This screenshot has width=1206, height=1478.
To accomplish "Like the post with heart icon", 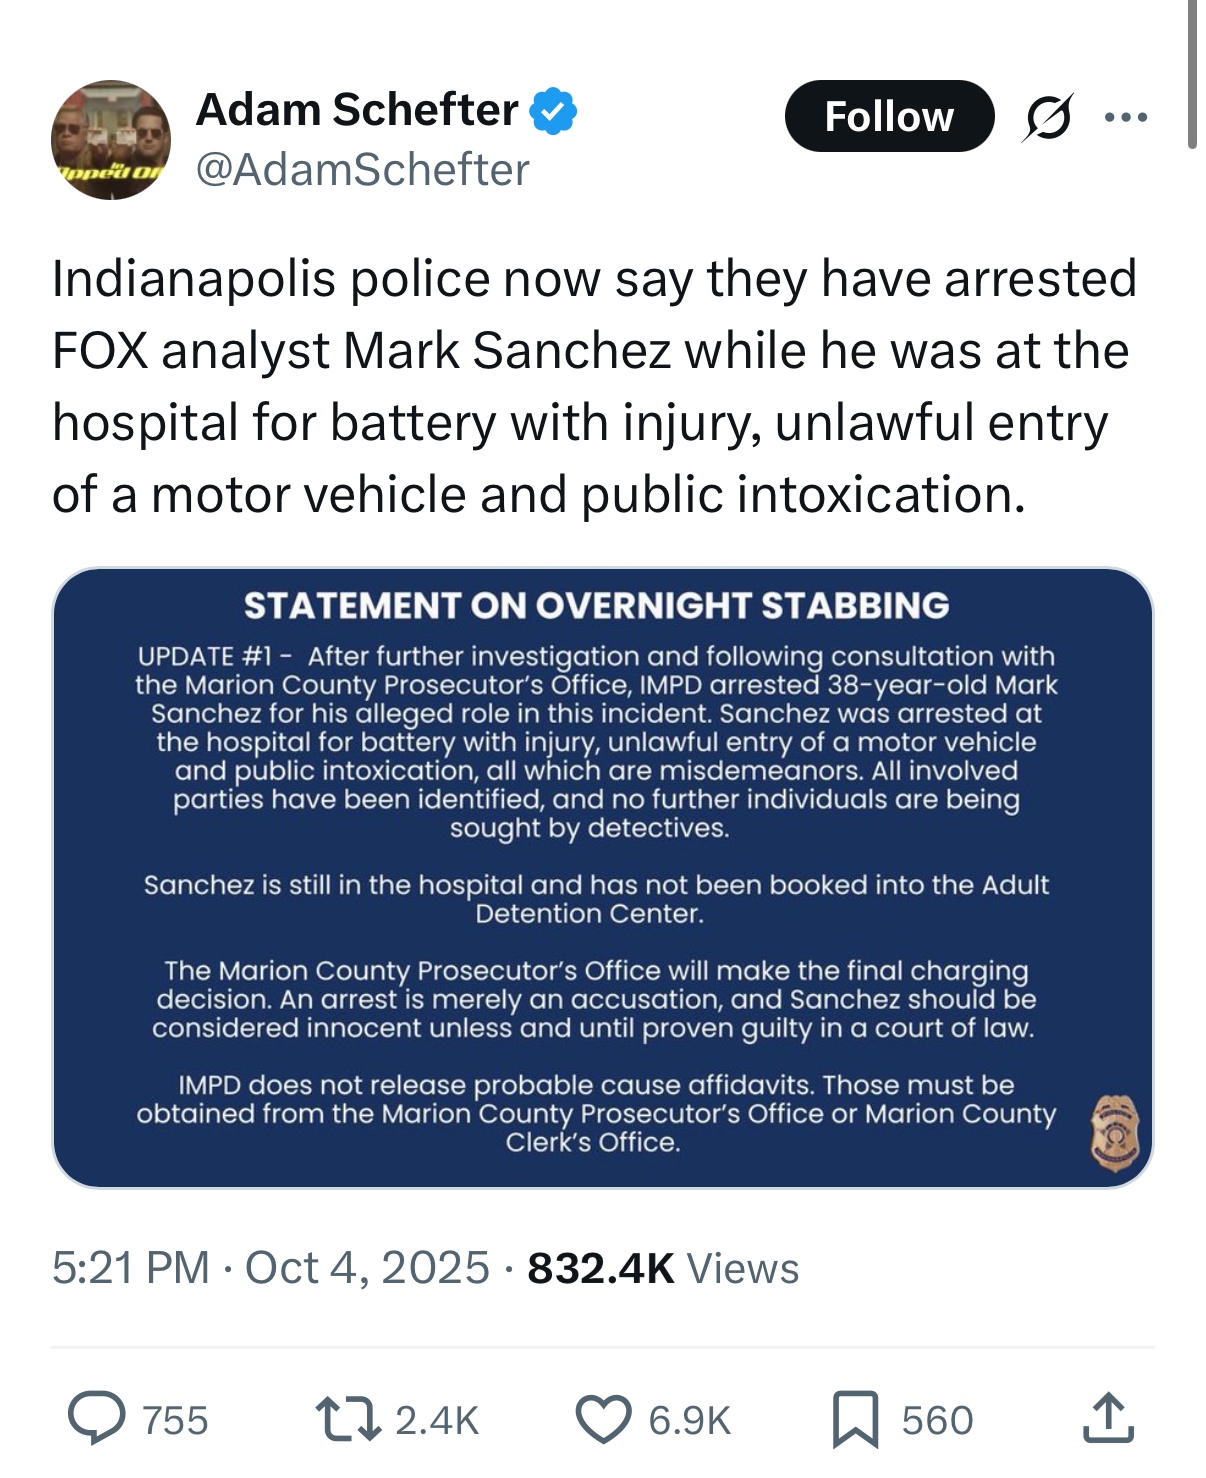I will [x=604, y=1419].
